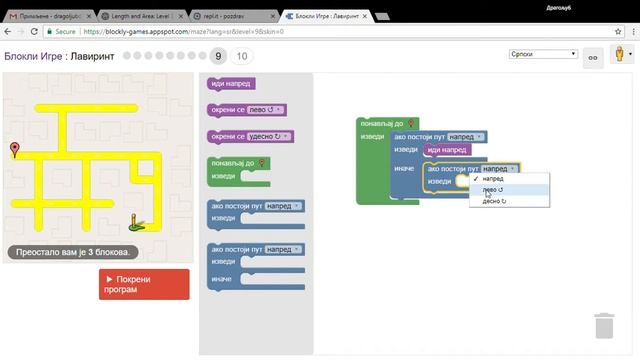Image resolution: width=640 pixels, height=360 pixels.
Task: Pick the окрени се лево toolbox block
Action: coord(247,110)
